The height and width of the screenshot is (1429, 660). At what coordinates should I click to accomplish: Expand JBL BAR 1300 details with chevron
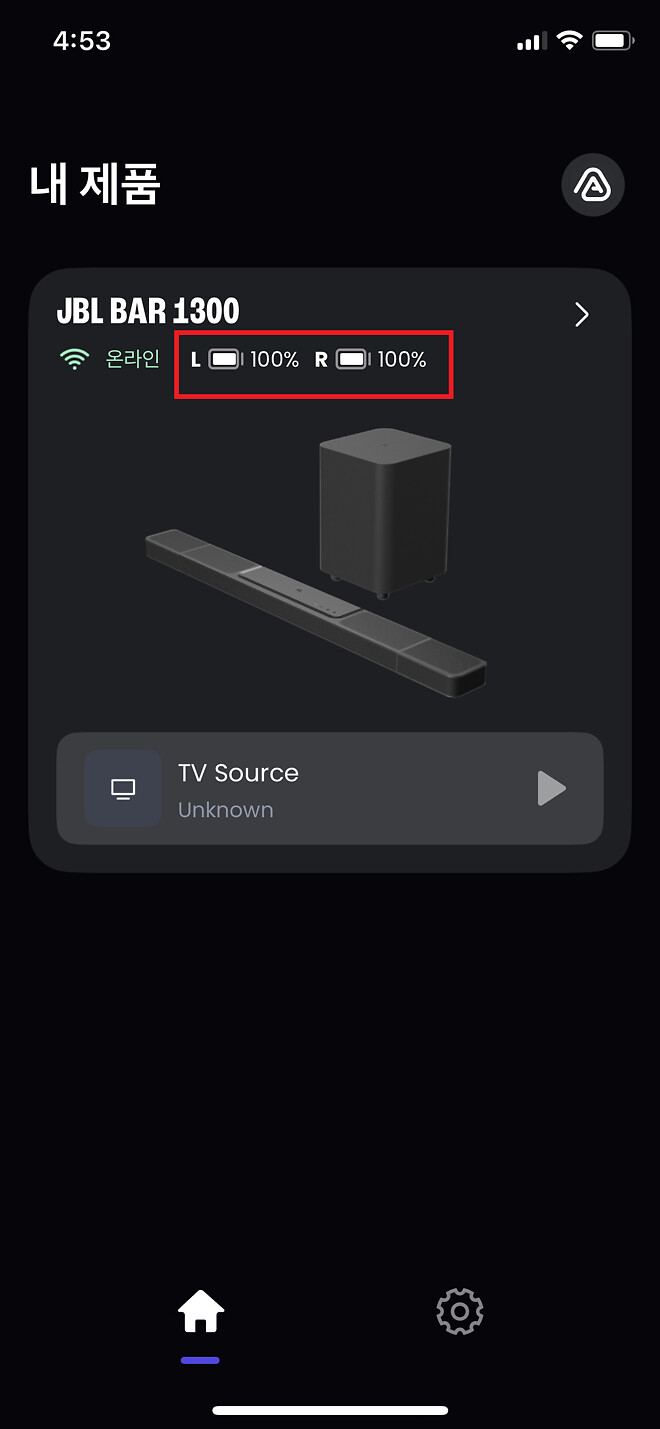tap(582, 315)
